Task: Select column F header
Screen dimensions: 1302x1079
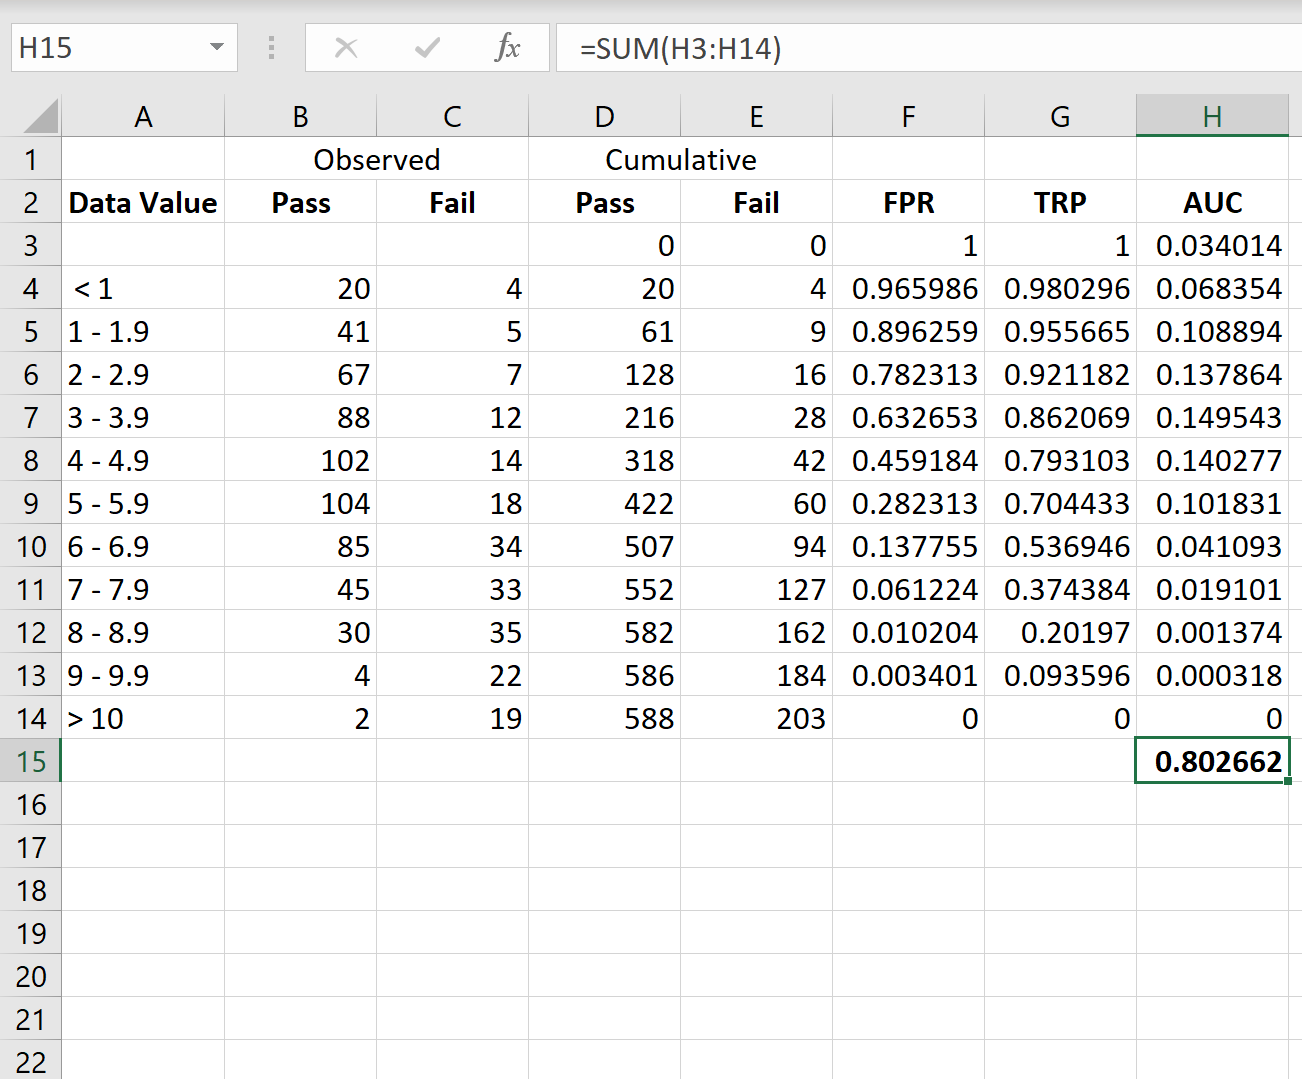Action: tap(908, 116)
